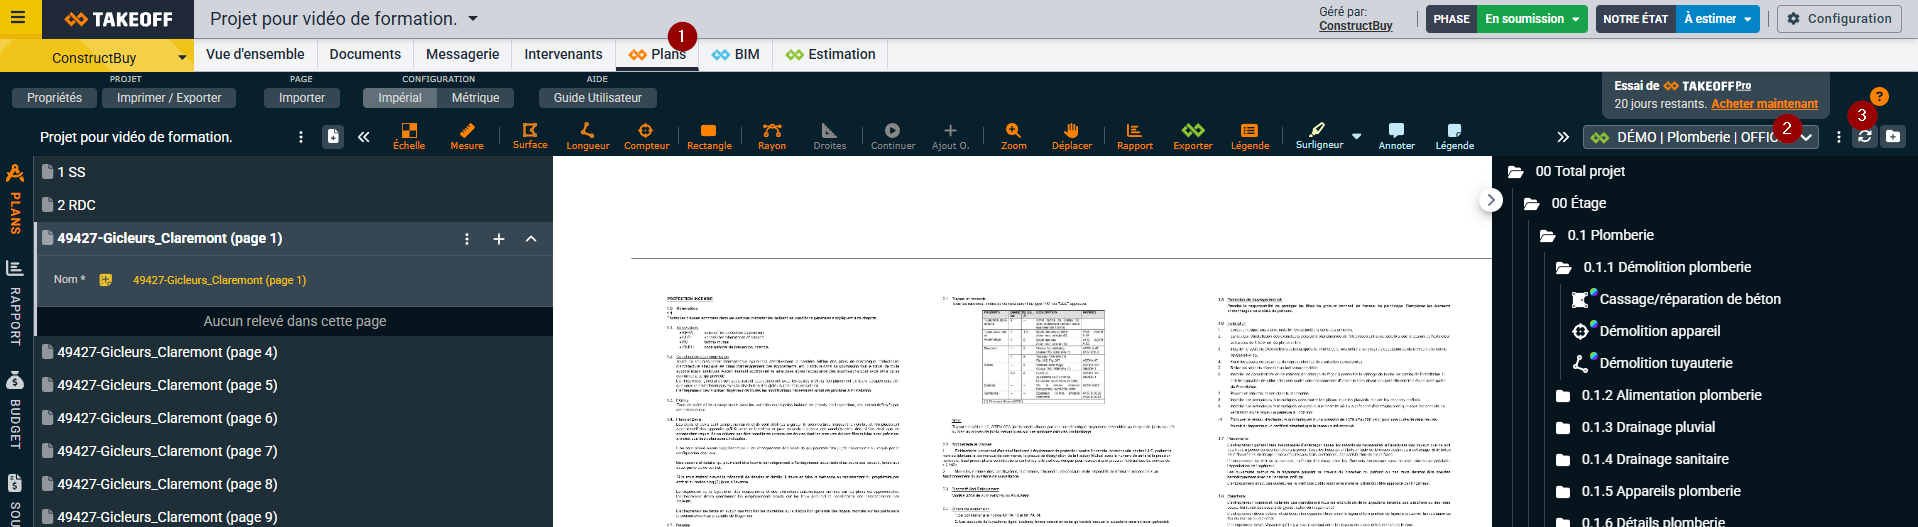This screenshot has height=527, width=1918.
Task: Switch units to Métrique
Action: click(x=475, y=98)
